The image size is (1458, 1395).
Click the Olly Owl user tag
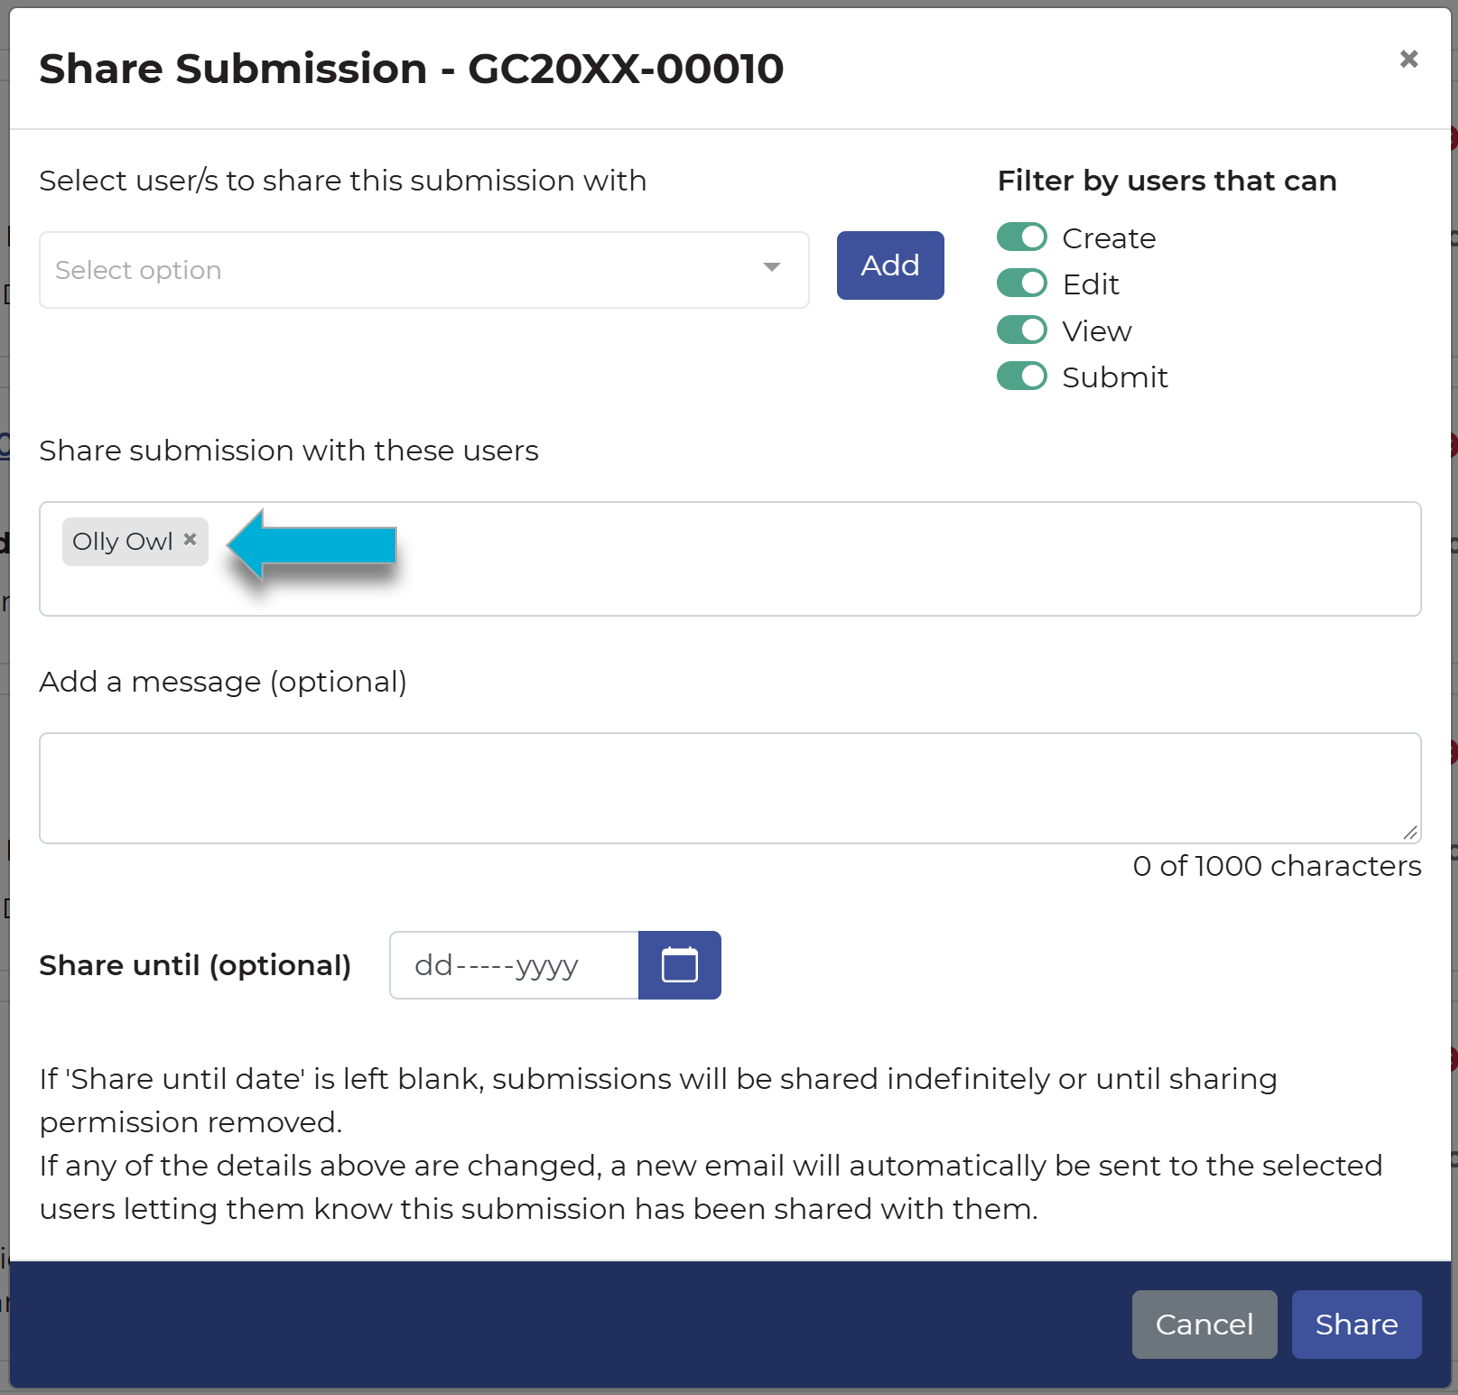(x=135, y=541)
